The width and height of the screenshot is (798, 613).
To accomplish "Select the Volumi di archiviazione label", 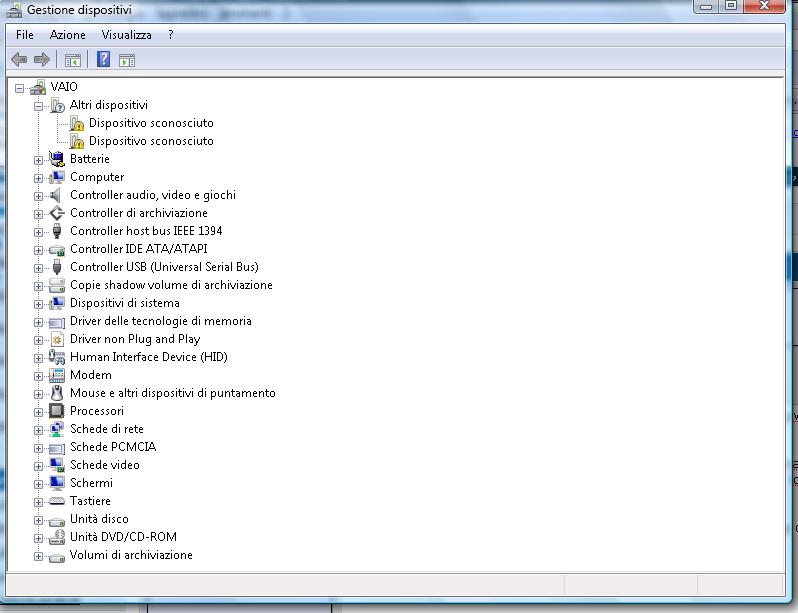I will (x=131, y=555).
